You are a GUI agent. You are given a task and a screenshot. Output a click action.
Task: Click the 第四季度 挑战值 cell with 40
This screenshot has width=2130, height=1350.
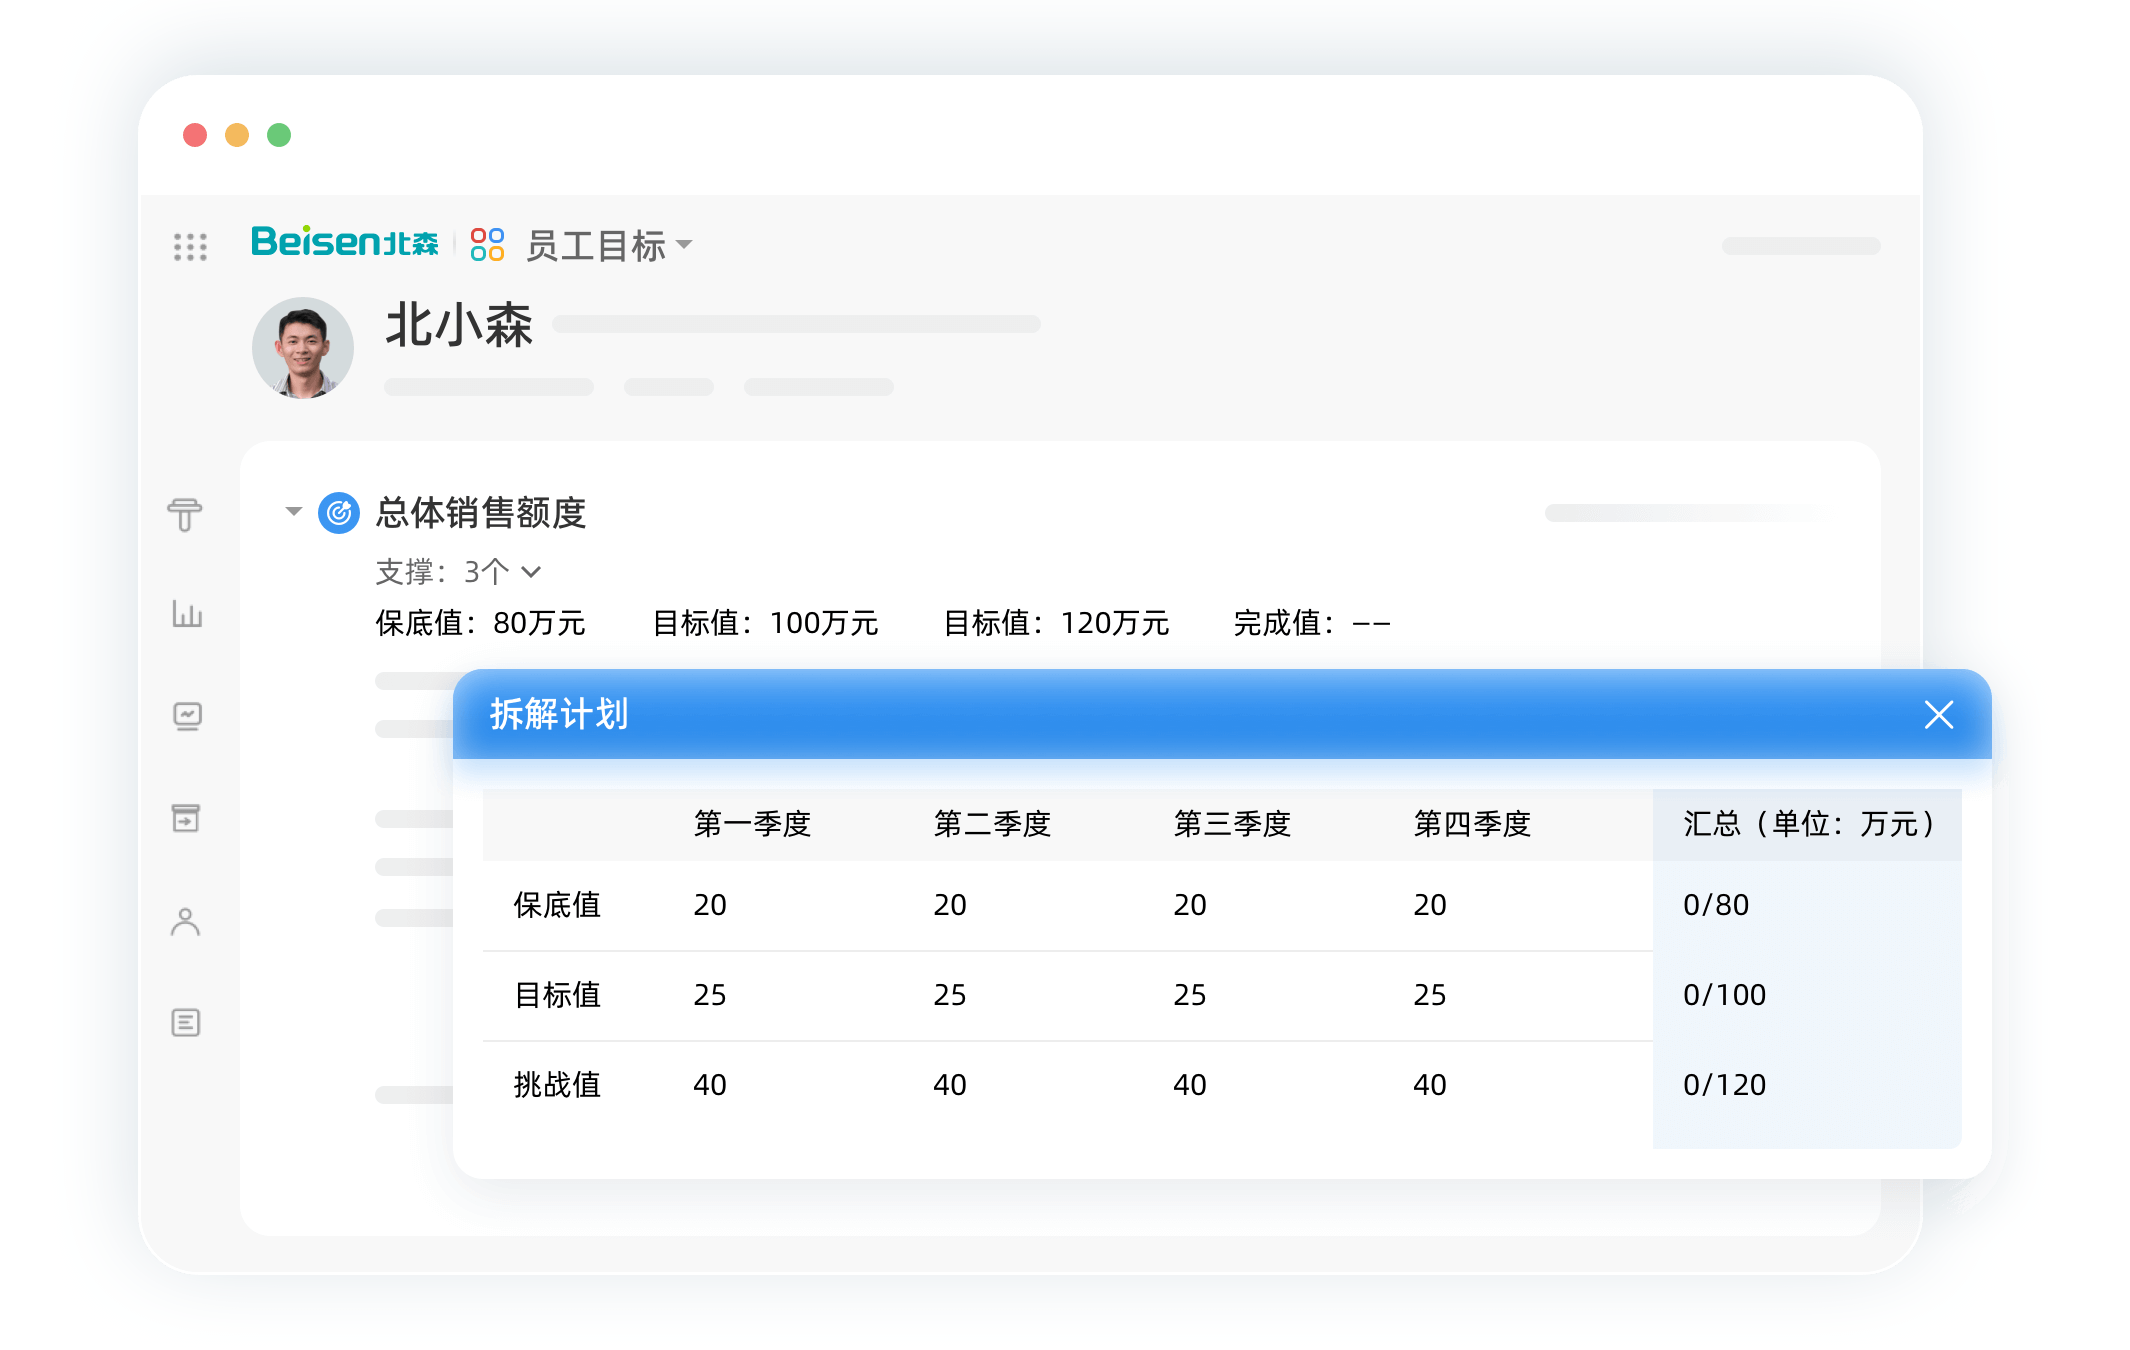point(1429,1085)
